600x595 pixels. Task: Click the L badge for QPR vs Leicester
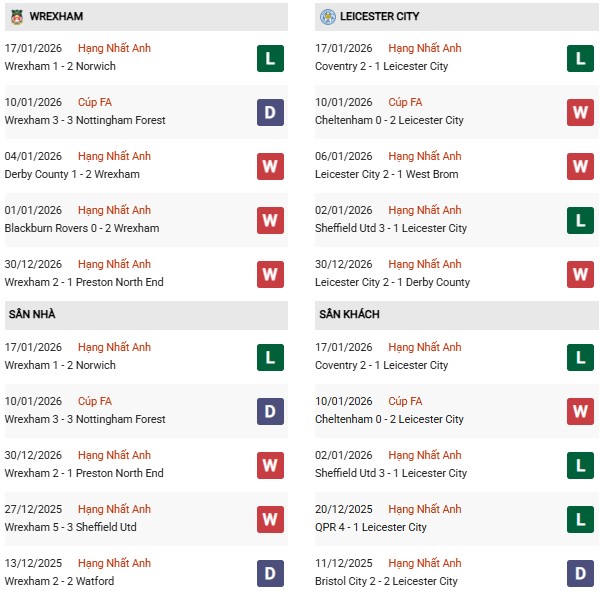[580, 519]
